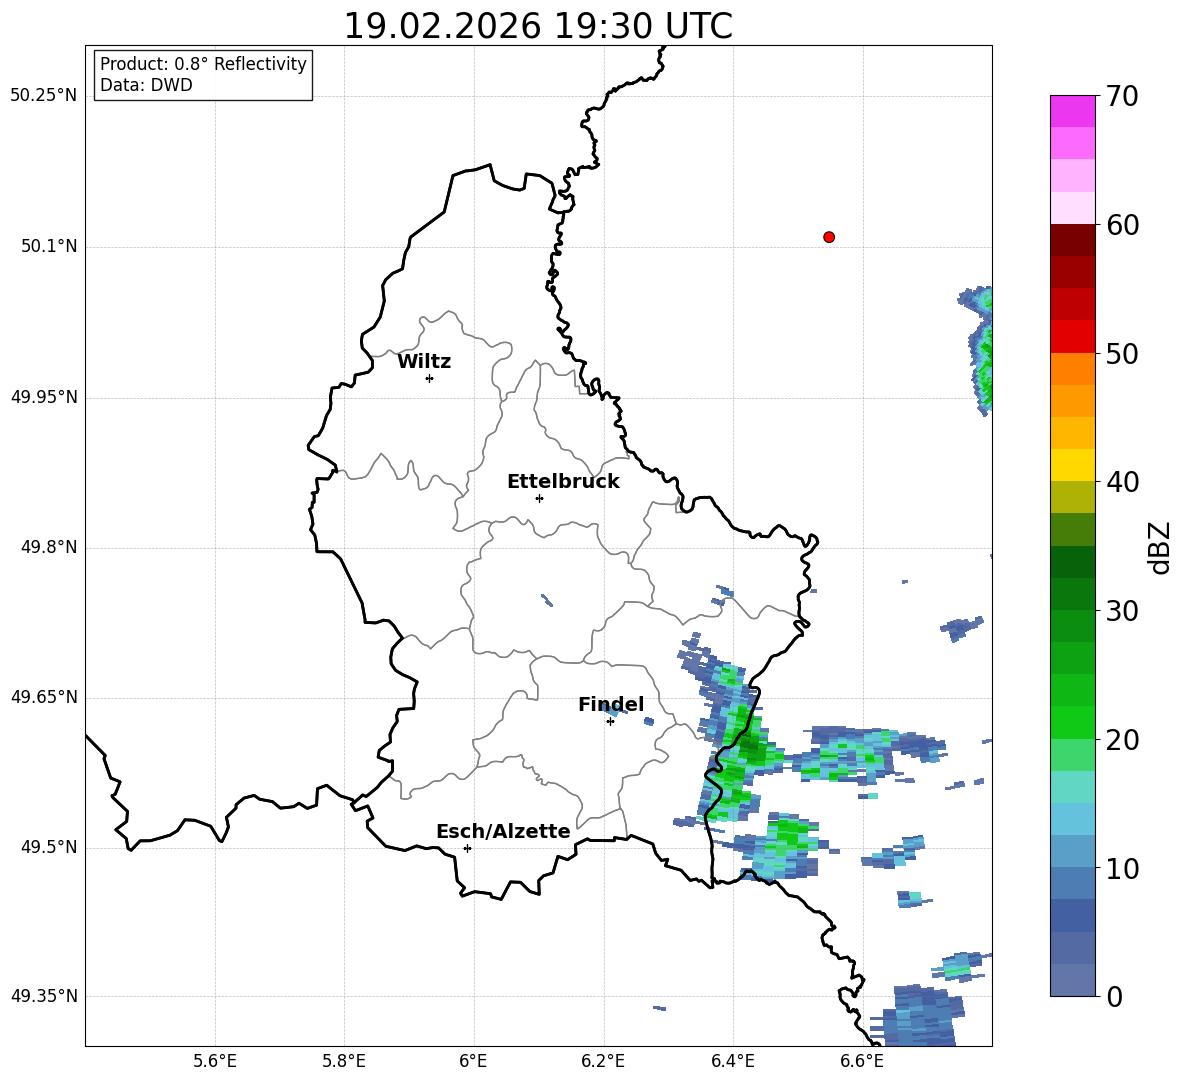Click the 20 tick label on colorbar
Image resolution: width=1184 pixels, height=1081 pixels.
1122,739
